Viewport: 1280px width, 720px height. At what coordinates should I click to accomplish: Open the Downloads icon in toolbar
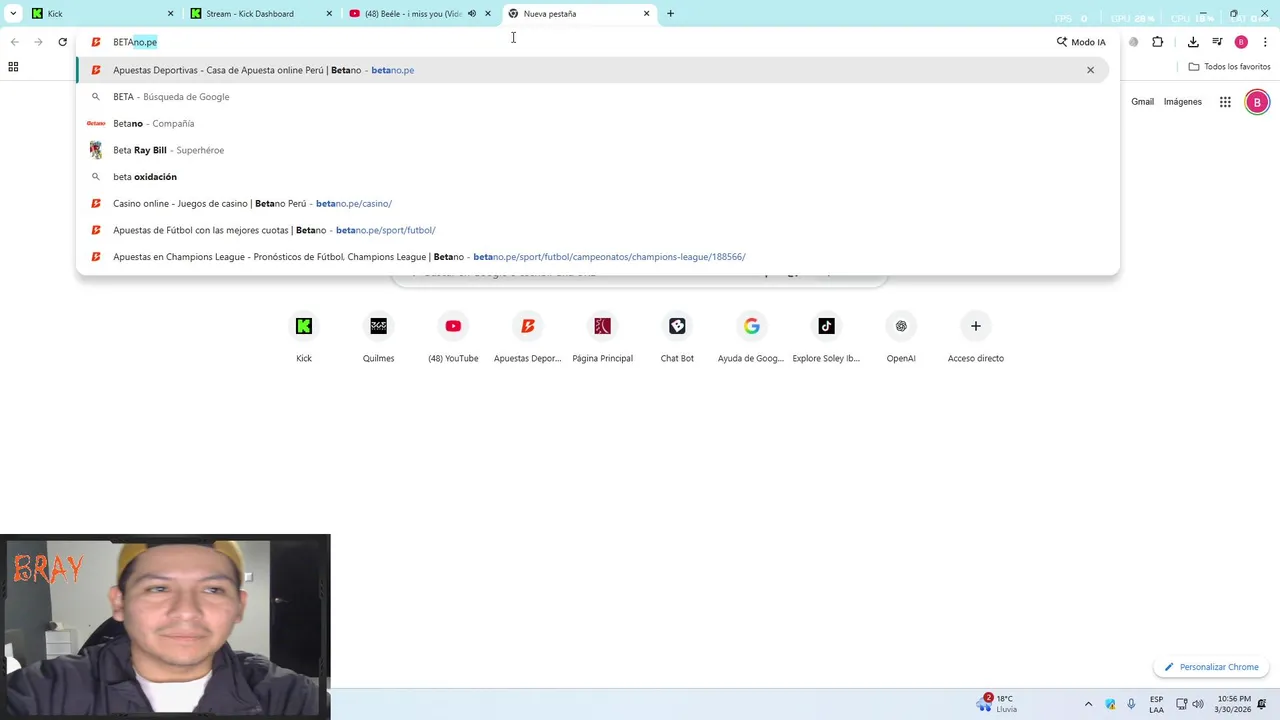coord(1193,42)
